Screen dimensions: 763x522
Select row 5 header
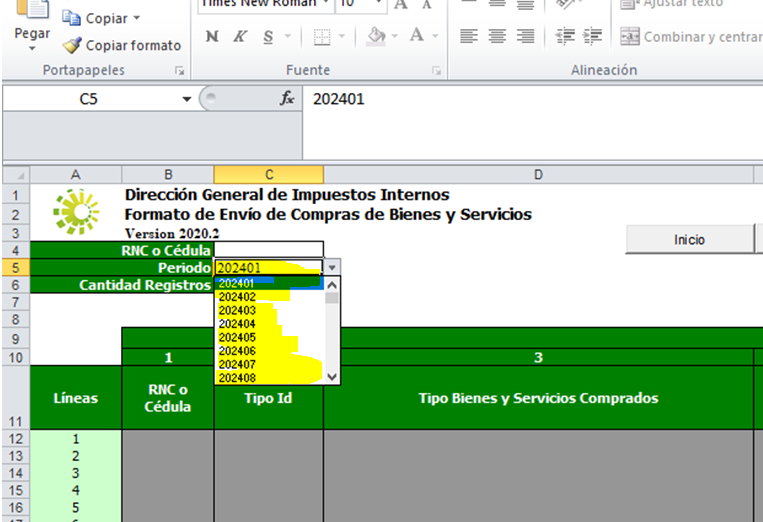pyautogui.click(x=16, y=268)
